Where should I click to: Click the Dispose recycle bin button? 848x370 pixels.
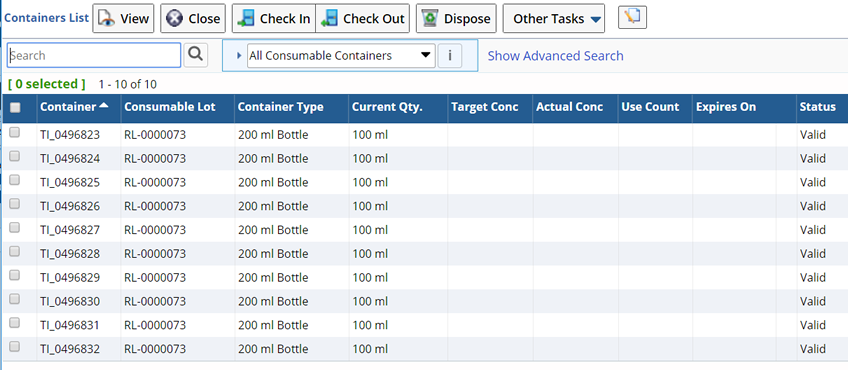(456, 18)
